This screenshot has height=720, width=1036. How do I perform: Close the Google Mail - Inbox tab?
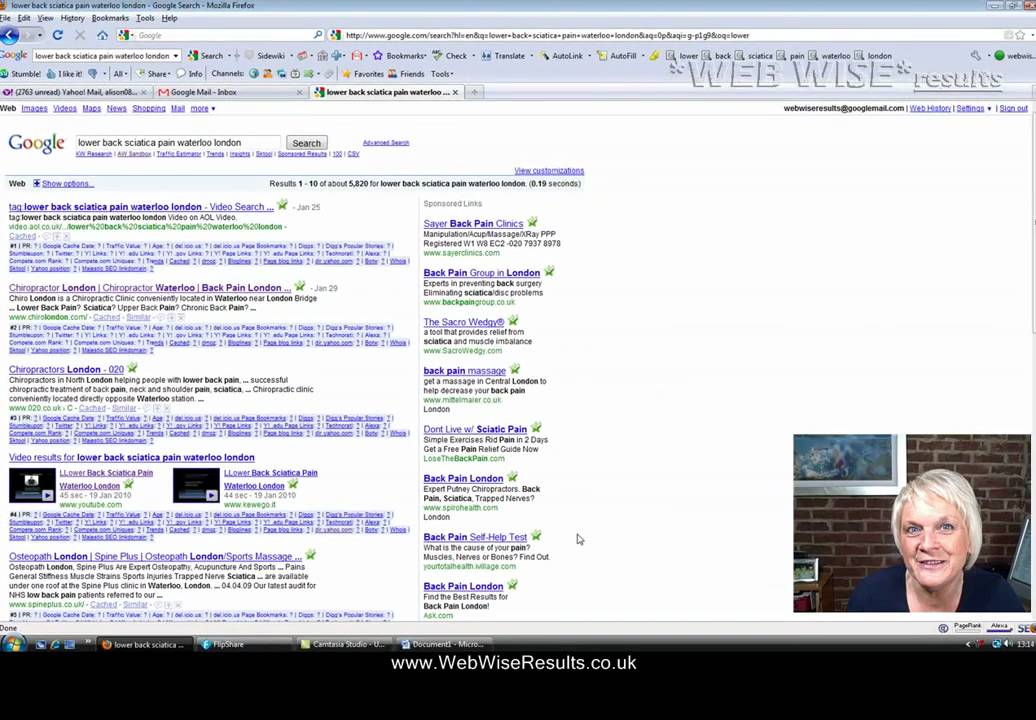300,92
